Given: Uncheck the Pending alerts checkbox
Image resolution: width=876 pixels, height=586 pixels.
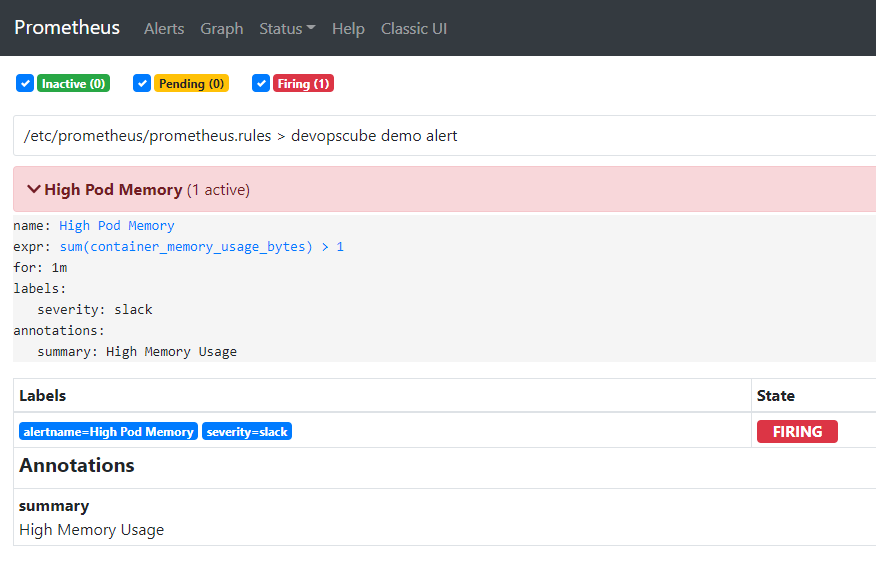Looking at the screenshot, I should click(142, 83).
